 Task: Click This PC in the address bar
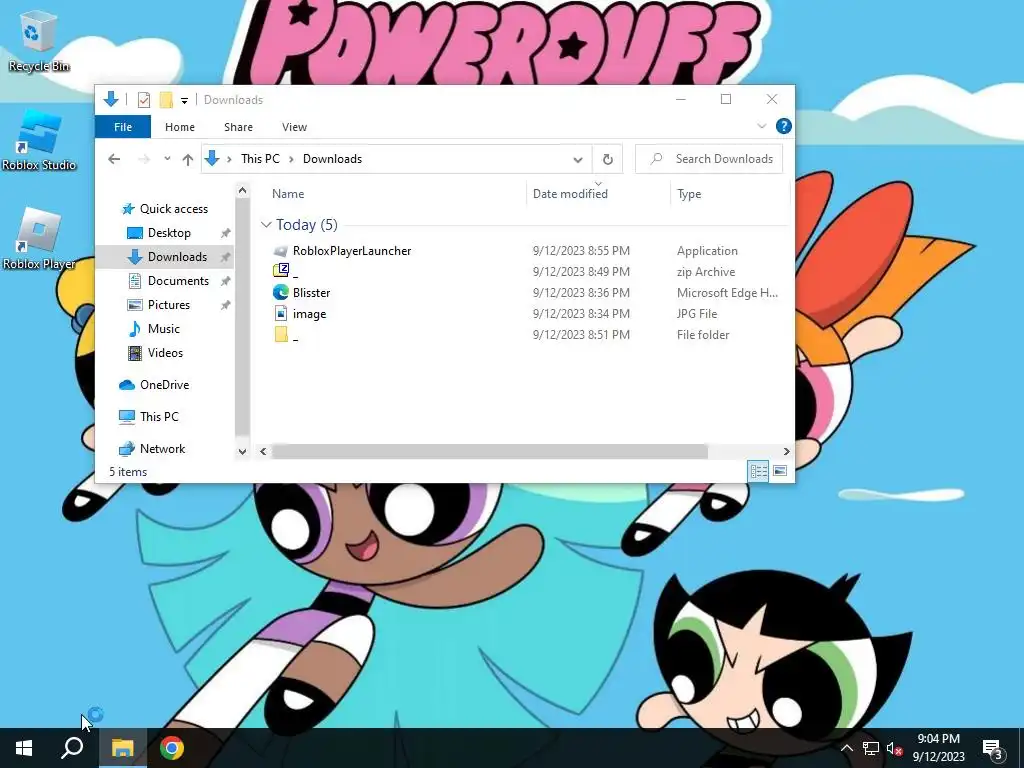pyautogui.click(x=260, y=159)
